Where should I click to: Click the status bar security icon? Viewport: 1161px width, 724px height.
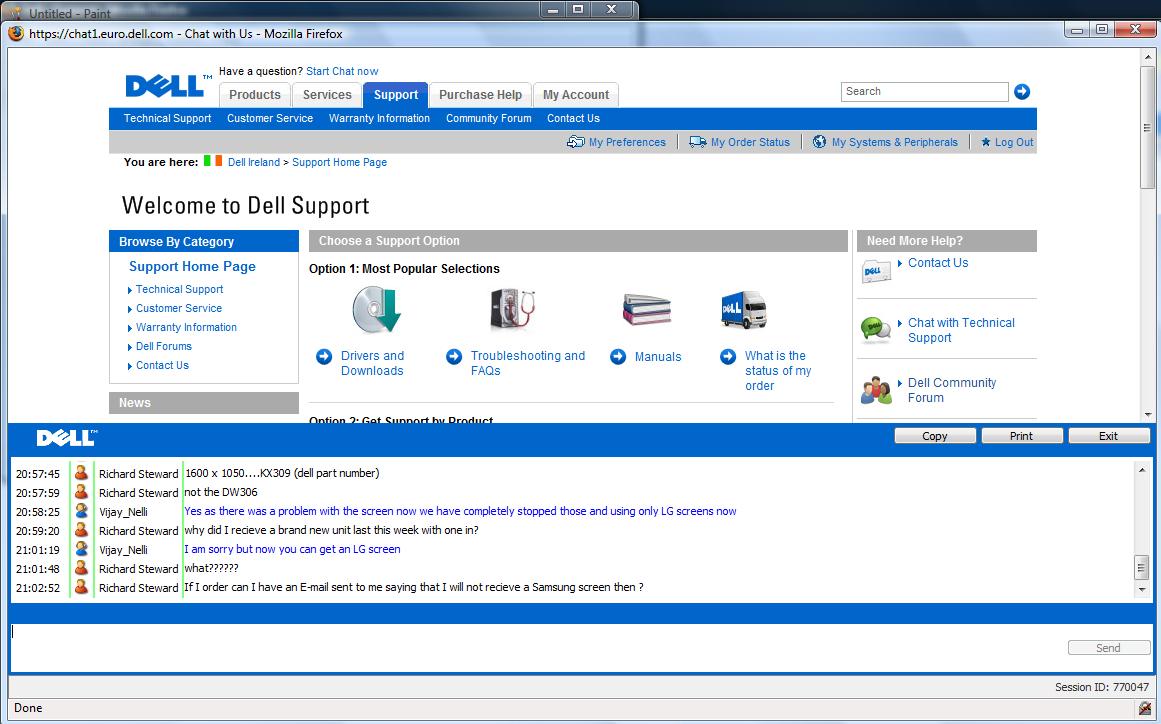pyautogui.click(x=1145, y=708)
